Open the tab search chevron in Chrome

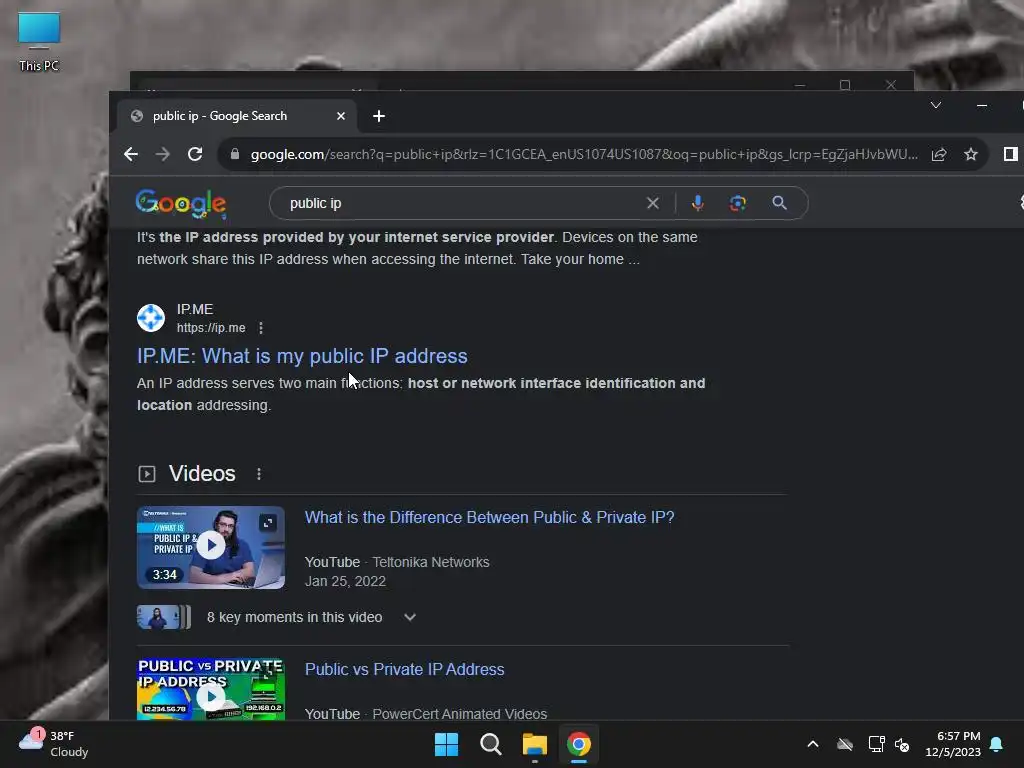click(936, 105)
